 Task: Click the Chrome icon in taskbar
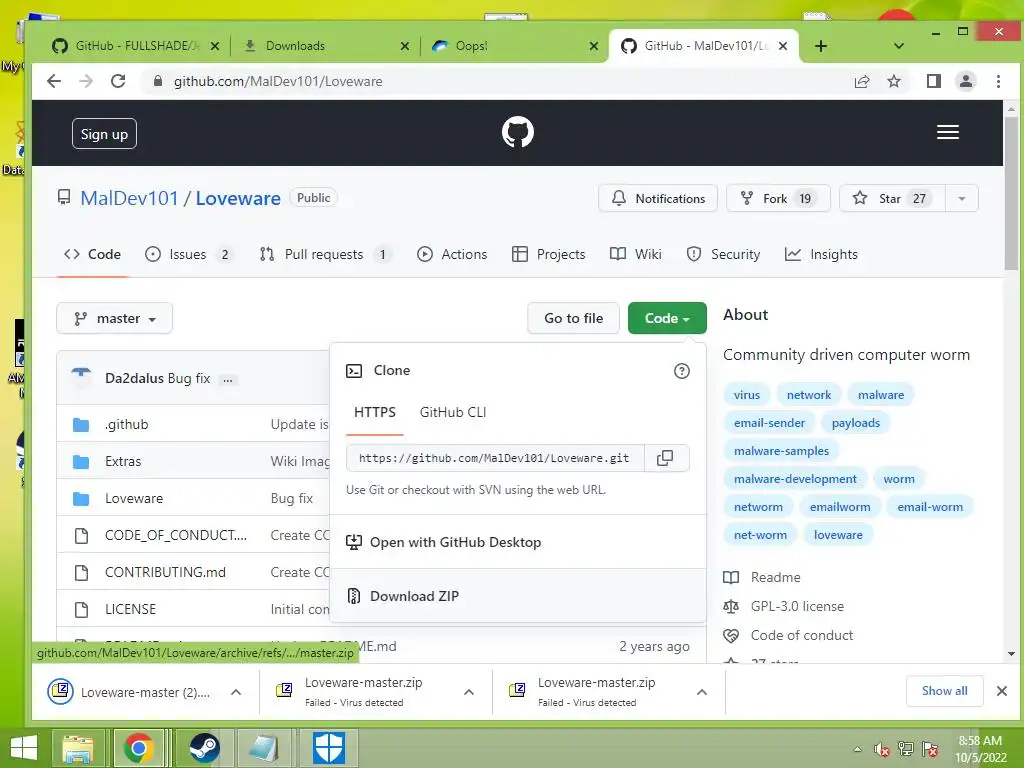click(138, 748)
